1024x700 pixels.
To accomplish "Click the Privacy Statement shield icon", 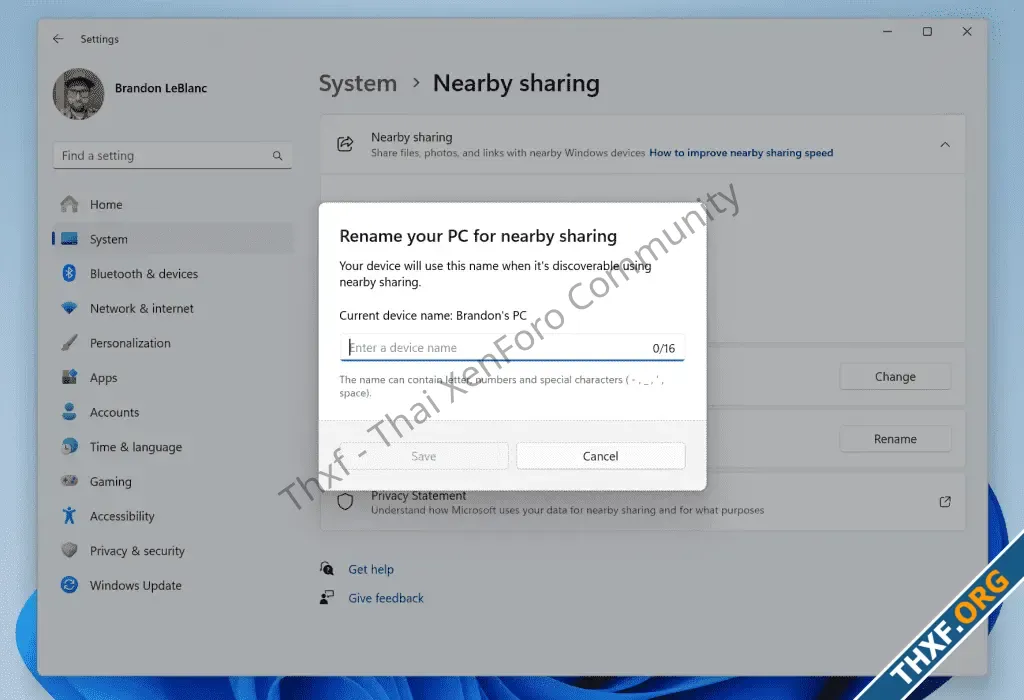I will [345, 501].
